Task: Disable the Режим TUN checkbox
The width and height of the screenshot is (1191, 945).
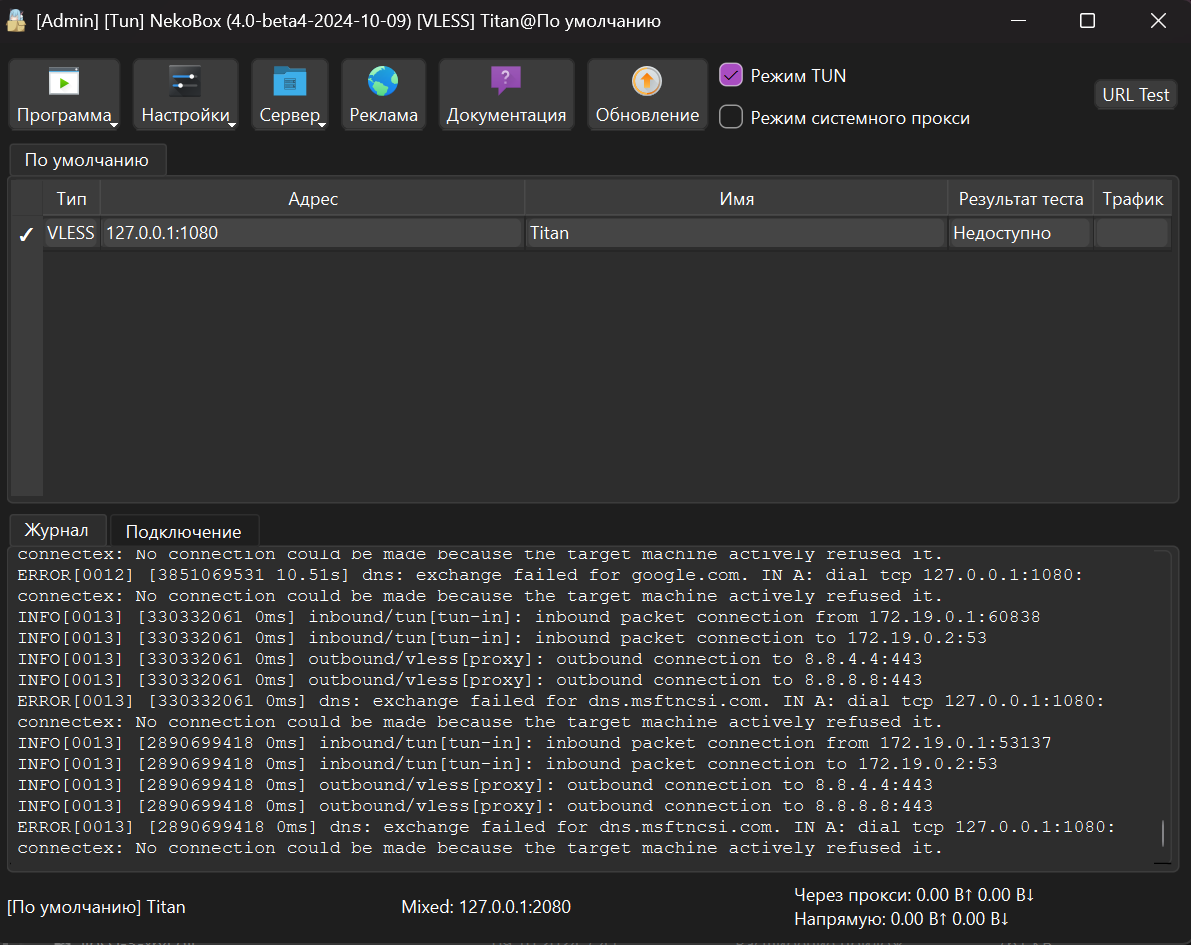Action: click(731, 75)
